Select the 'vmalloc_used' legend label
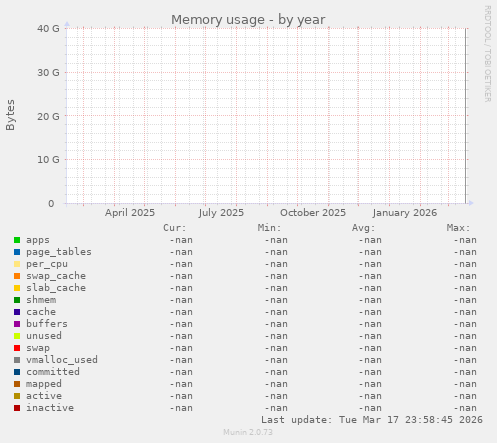 pos(62,360)
